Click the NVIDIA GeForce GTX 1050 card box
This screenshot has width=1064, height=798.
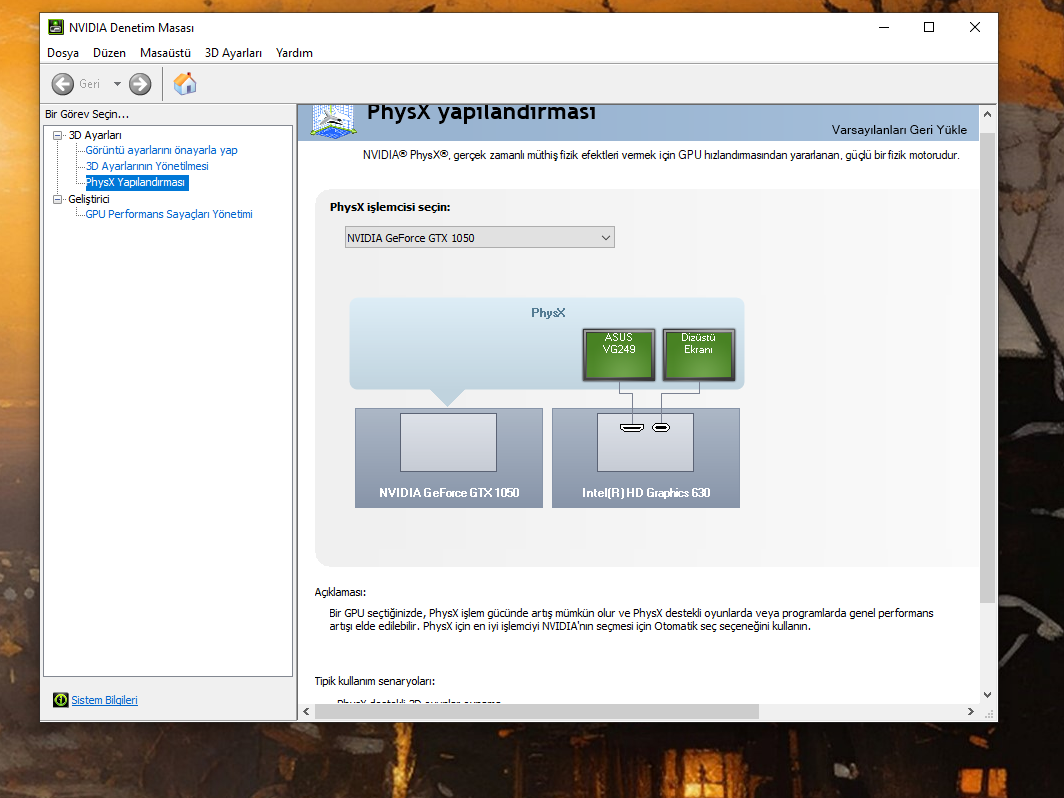(449, 458)
